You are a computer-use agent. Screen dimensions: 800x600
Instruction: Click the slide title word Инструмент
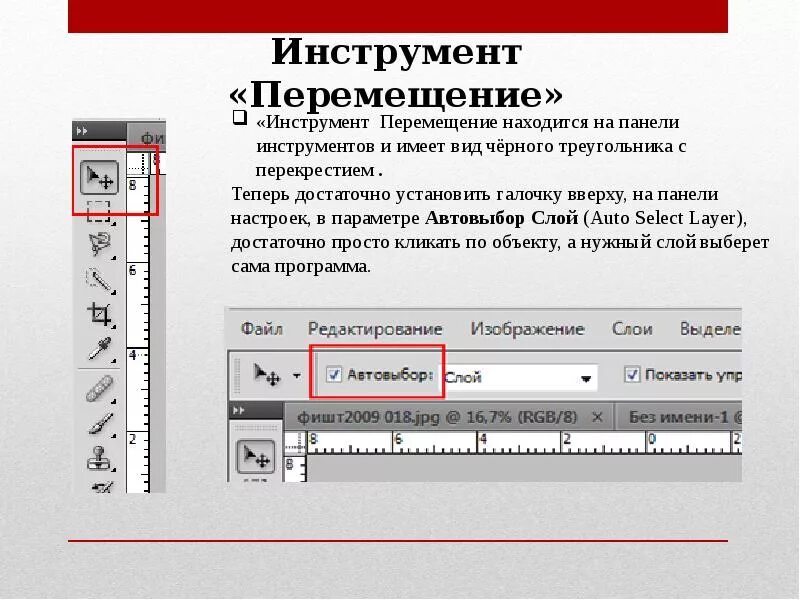point(396,52)
